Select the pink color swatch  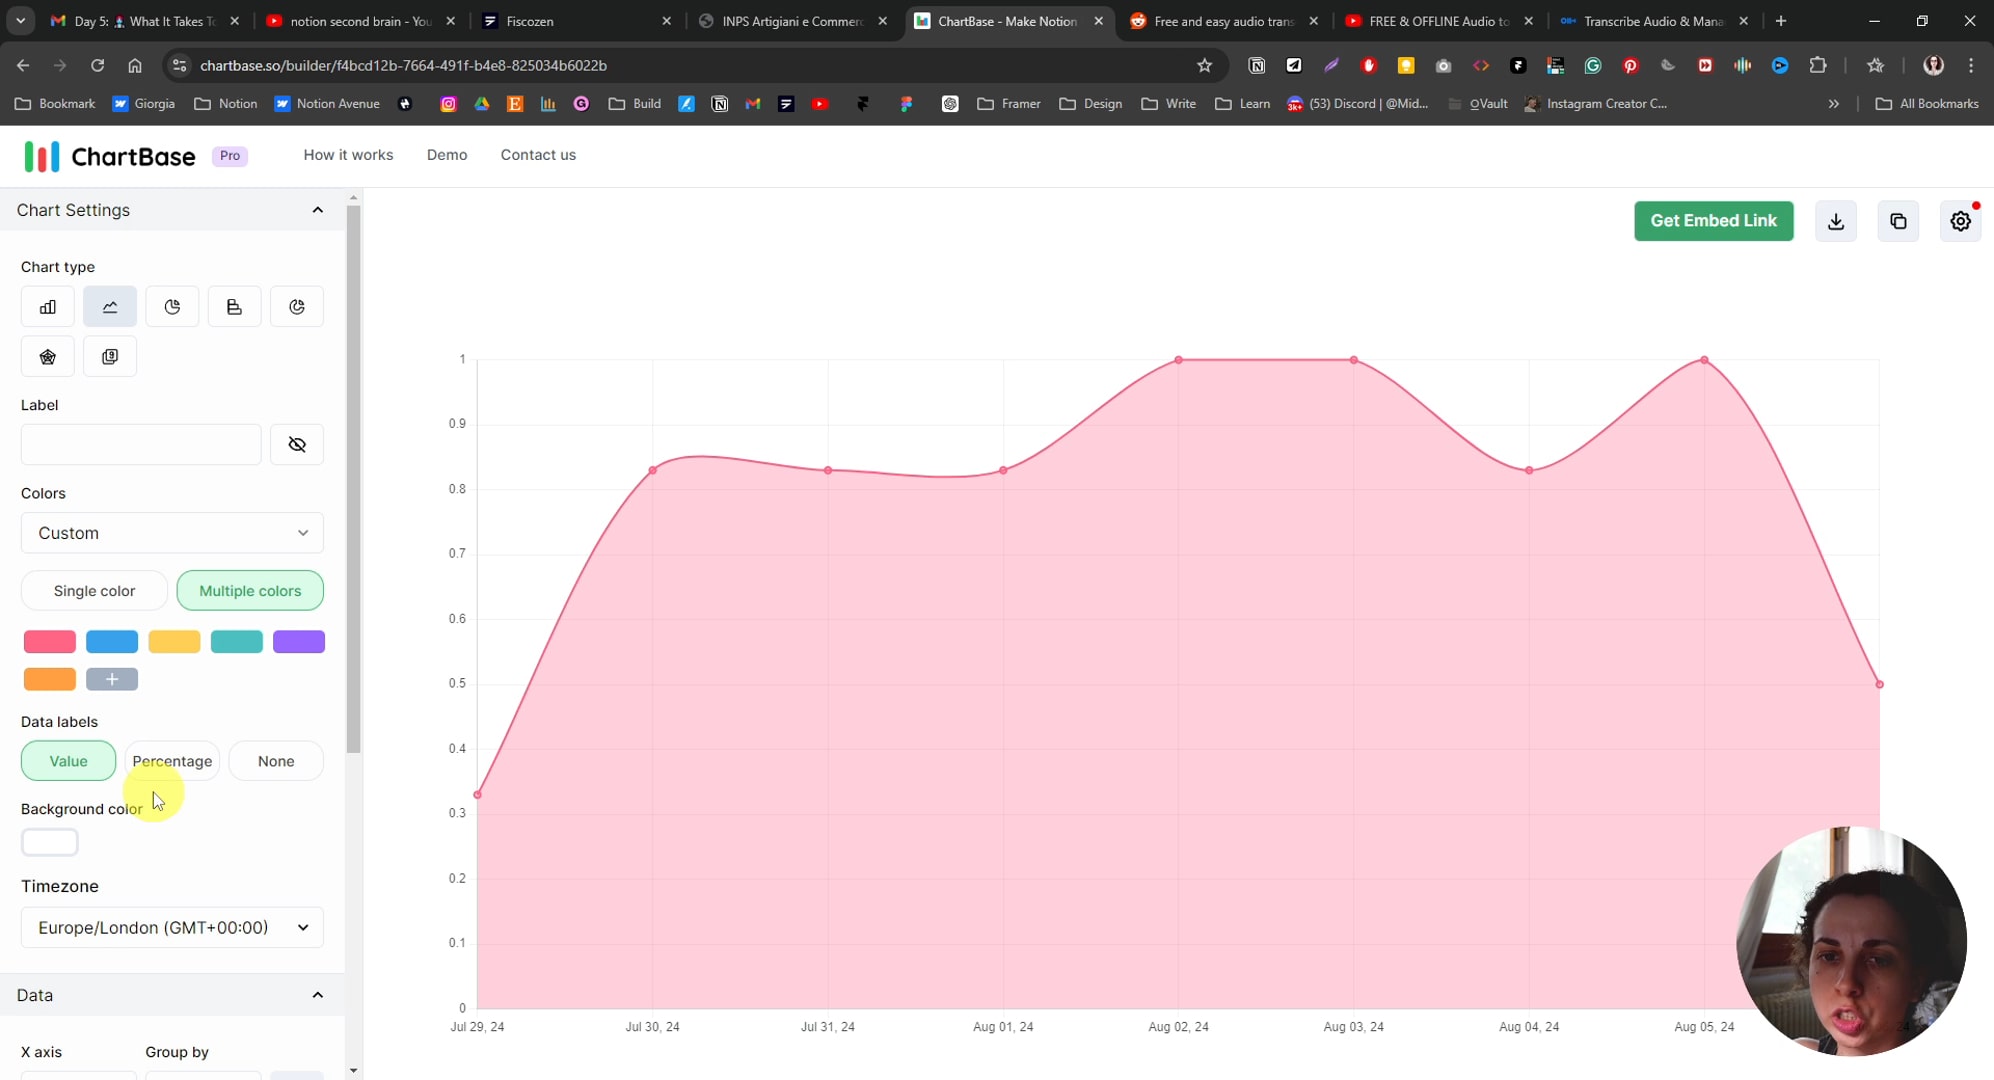click(49, 641)
